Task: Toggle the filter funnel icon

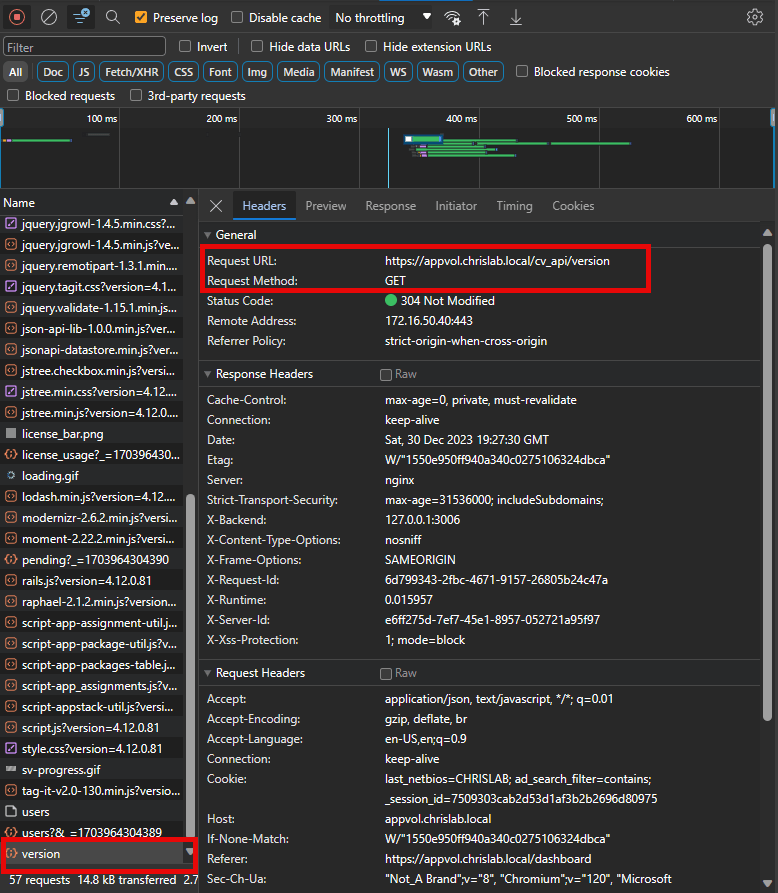Action: pos(81,17)
